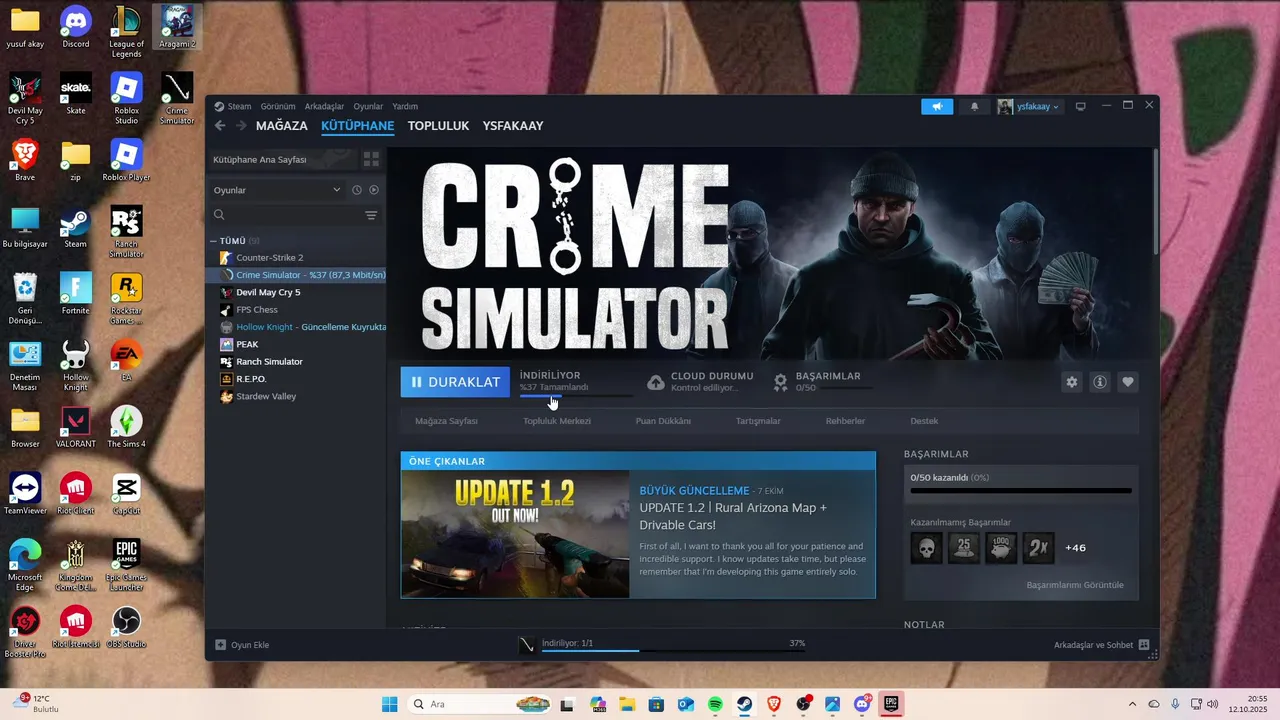Click Başarımlarımı Görüntüle link

1075,585
